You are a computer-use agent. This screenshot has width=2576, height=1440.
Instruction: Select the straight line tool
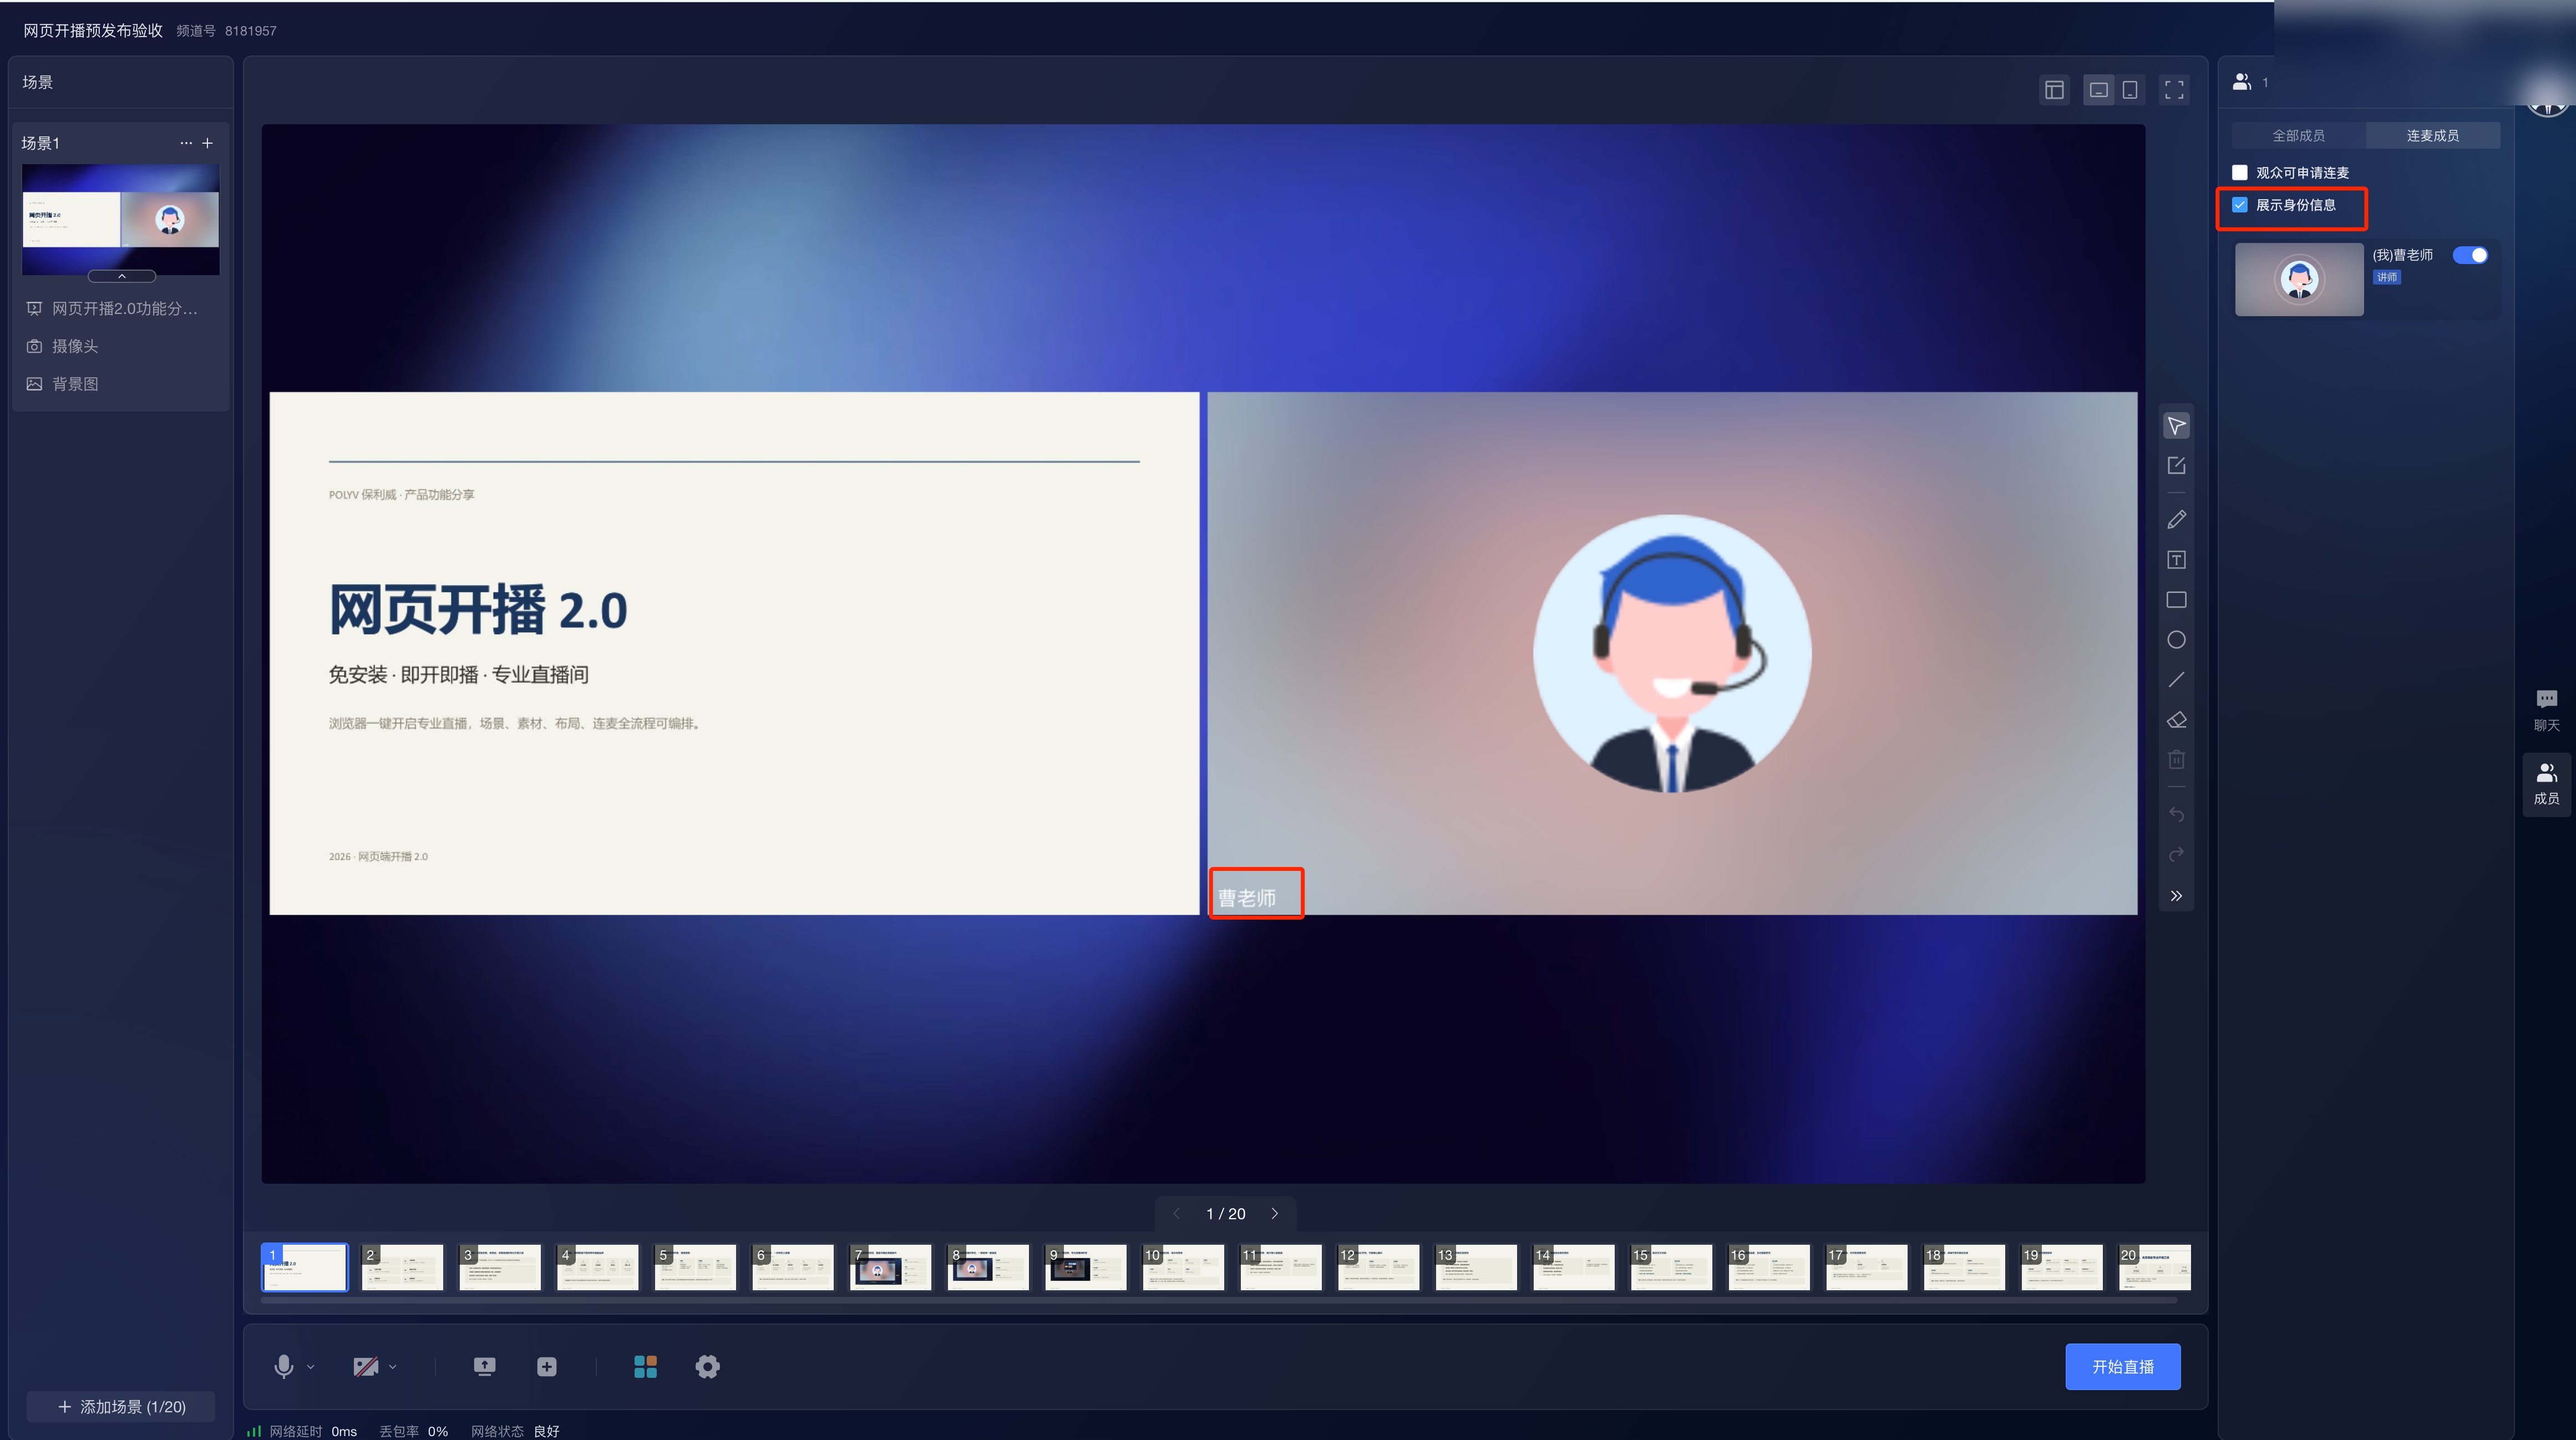pos(2176,680)
